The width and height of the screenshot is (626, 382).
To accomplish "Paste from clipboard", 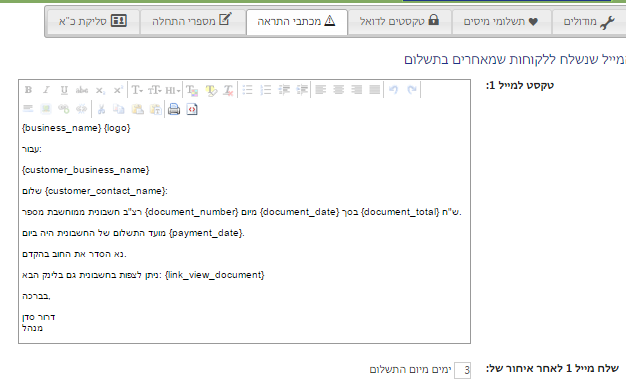I will point(138,109).
